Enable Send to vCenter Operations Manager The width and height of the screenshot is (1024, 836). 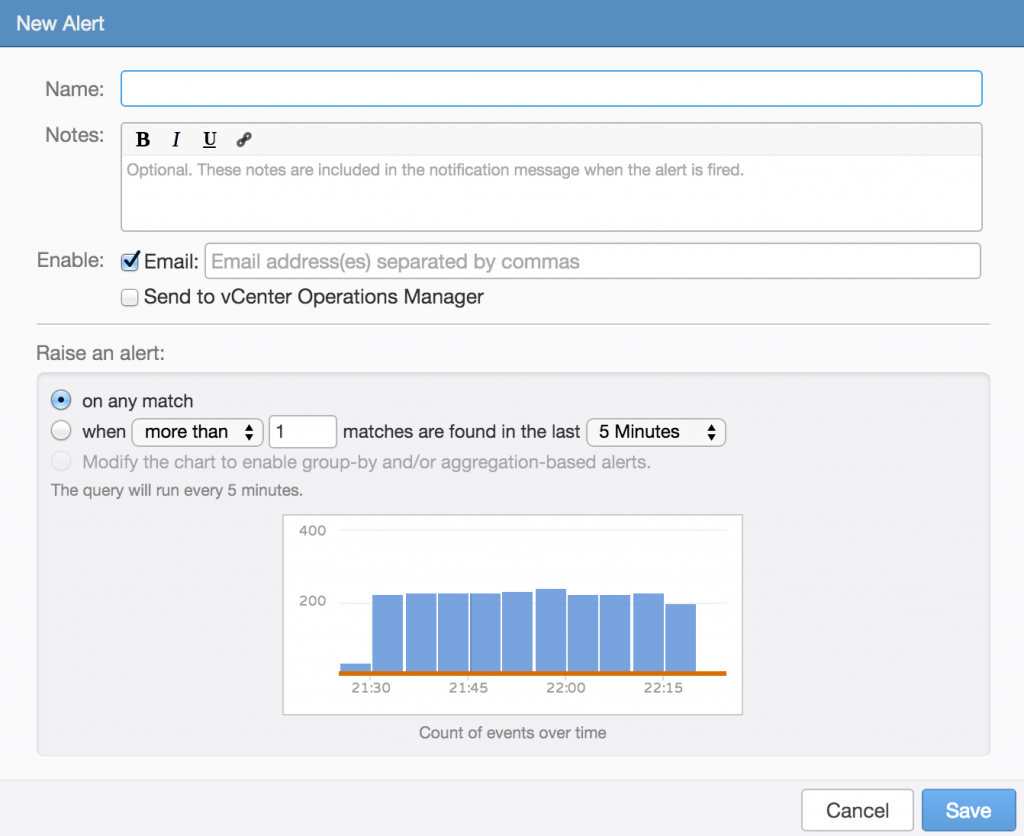click(x=129, y=297)
